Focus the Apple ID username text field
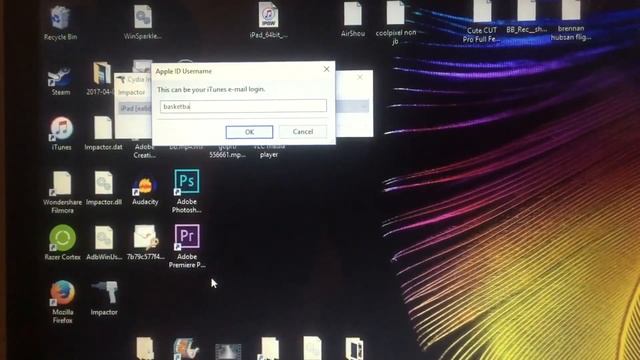The height and width of the screenshot is (360, 640). (243, 106)
